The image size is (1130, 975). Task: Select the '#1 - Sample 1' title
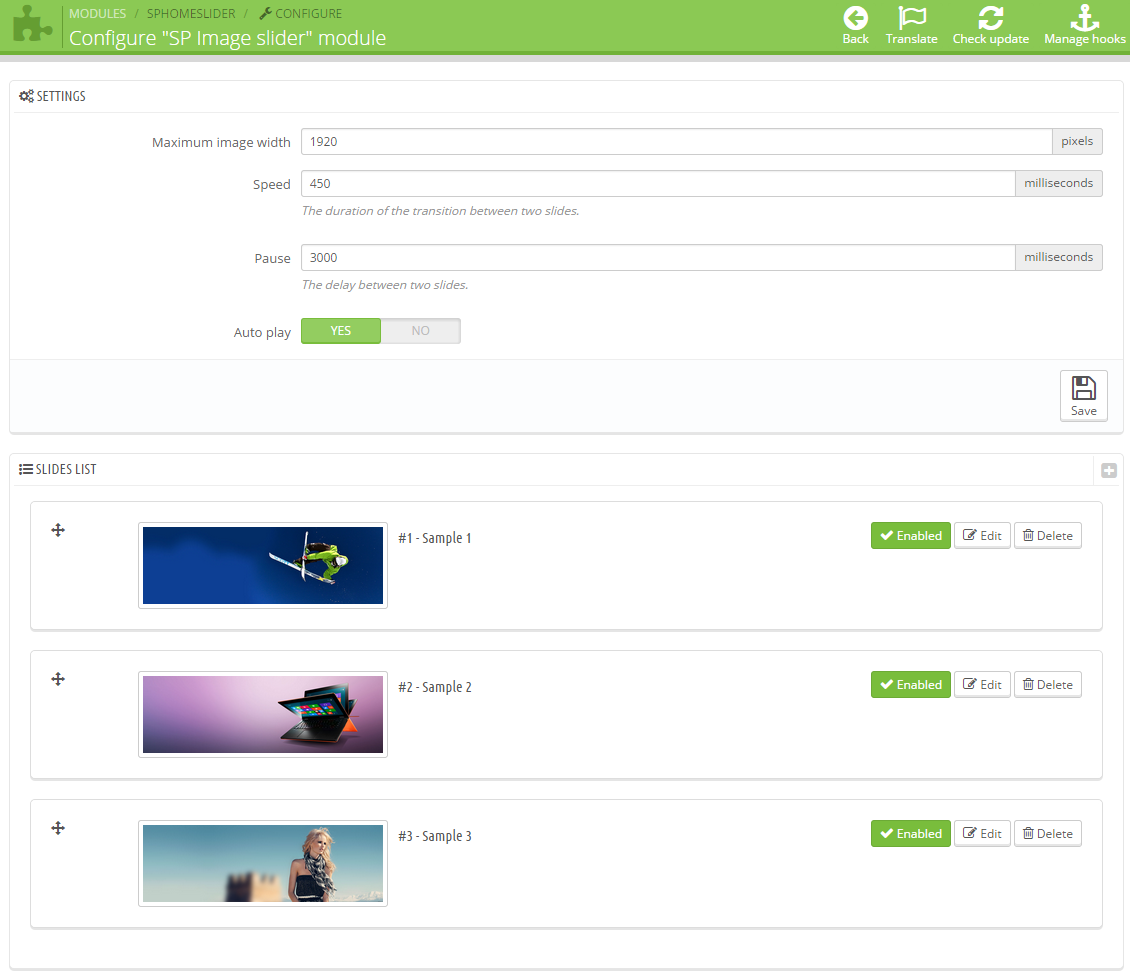pyautogui.click(x=435, y=538)
